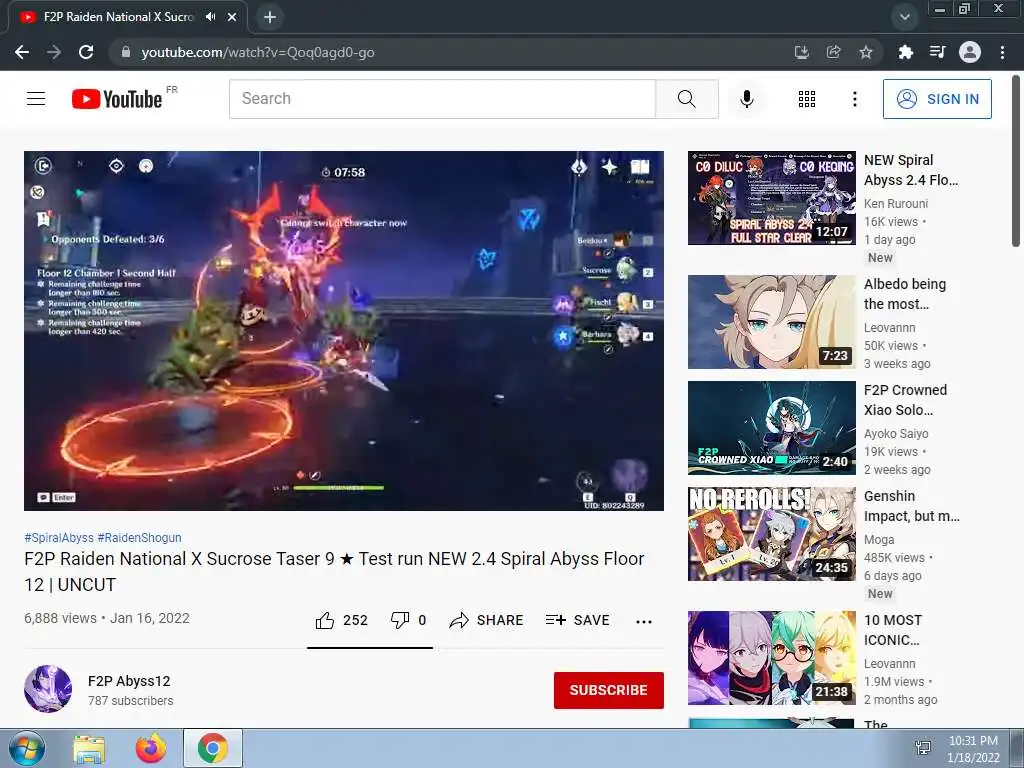Reload the page with refresh icon
This screenshot has height=768, width=1024.
pyautogui.click(x=86, y=52)
